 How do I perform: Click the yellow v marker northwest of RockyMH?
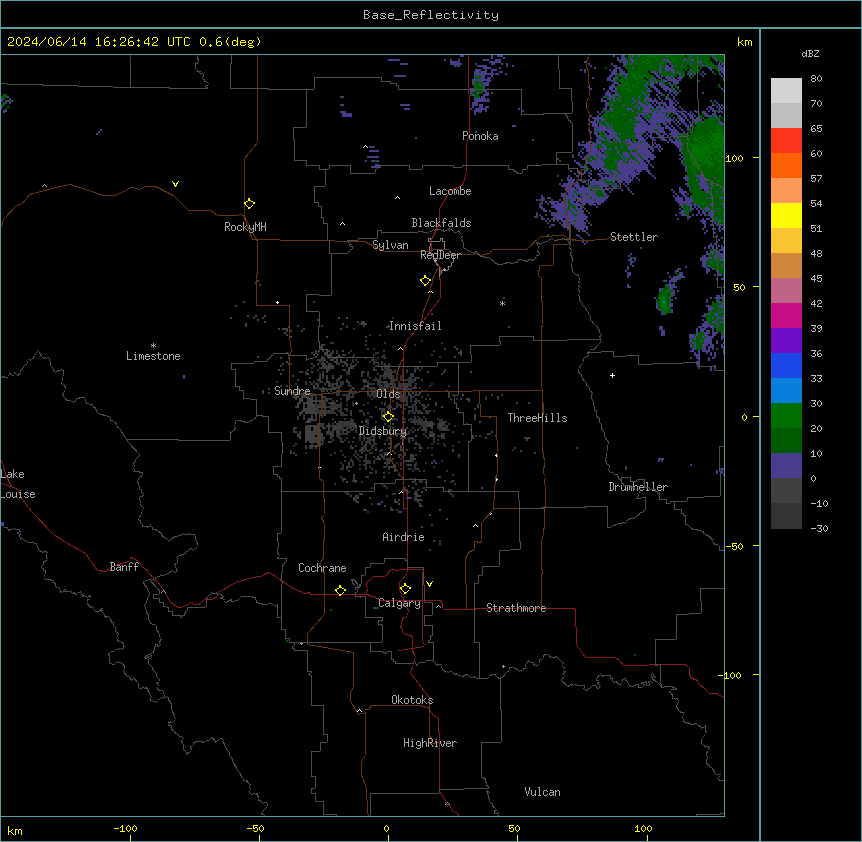[x=175, y=184]
